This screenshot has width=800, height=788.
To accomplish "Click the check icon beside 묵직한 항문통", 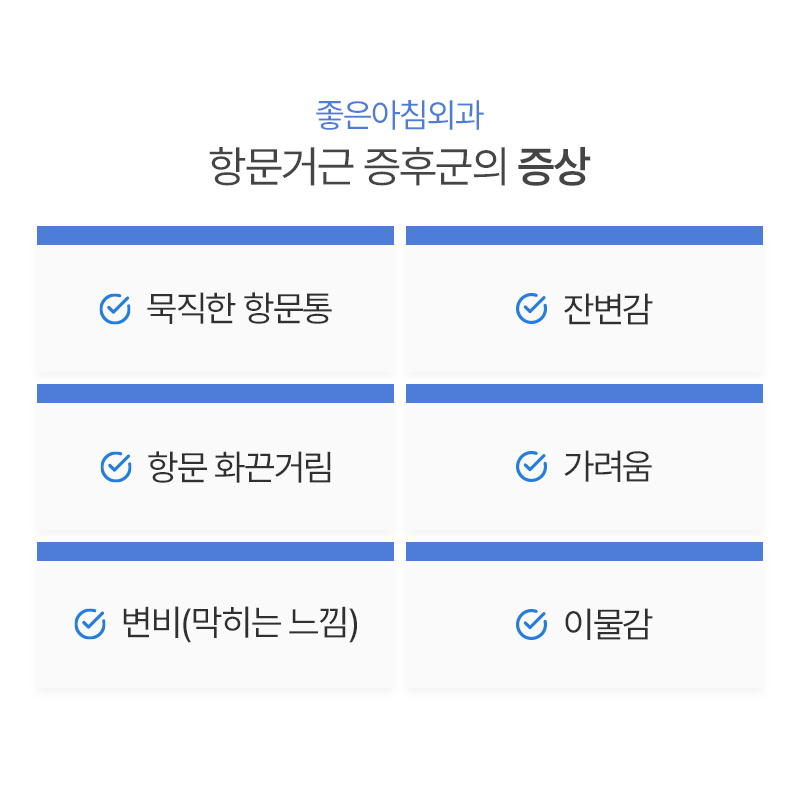I will pyautogui.click(x=115, y=309).
